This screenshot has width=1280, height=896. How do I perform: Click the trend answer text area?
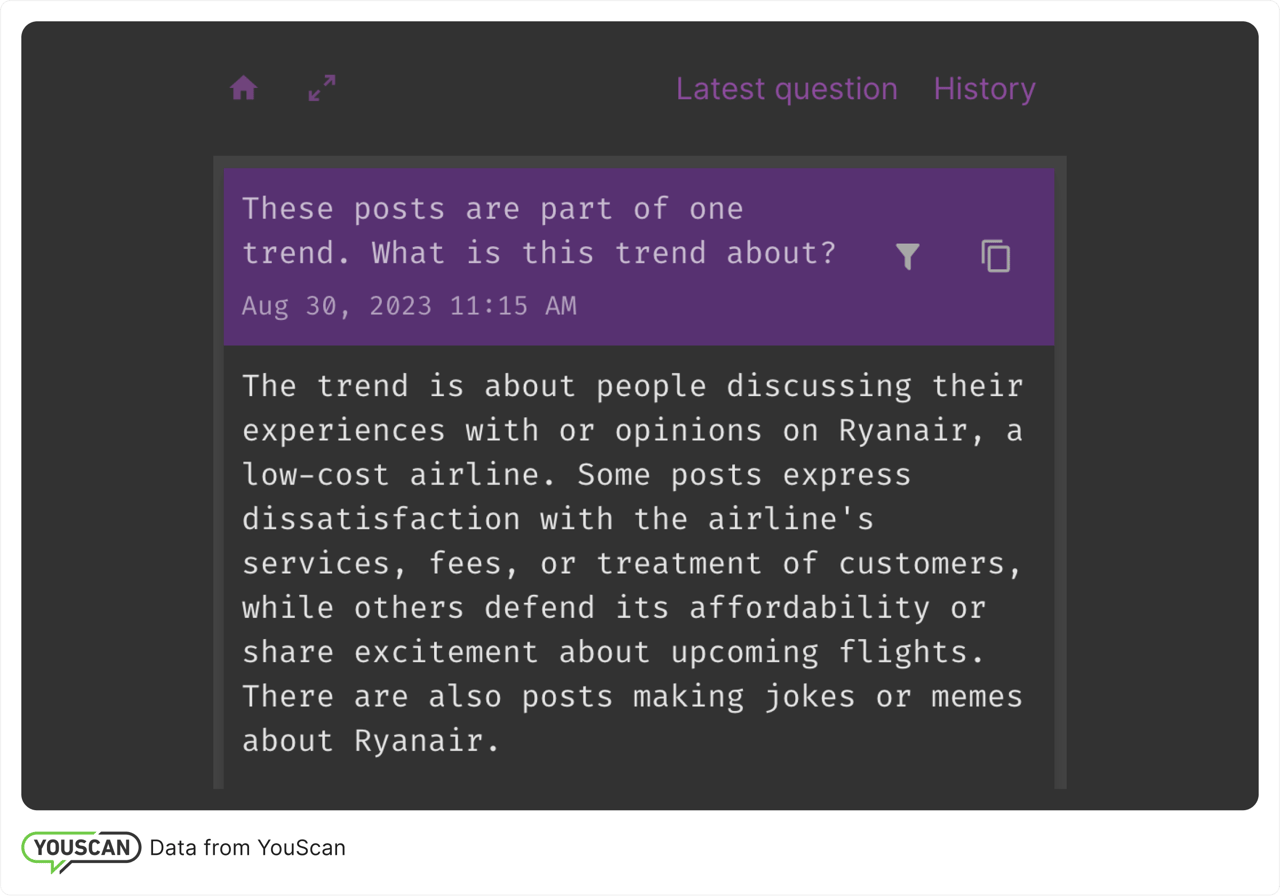630,560
